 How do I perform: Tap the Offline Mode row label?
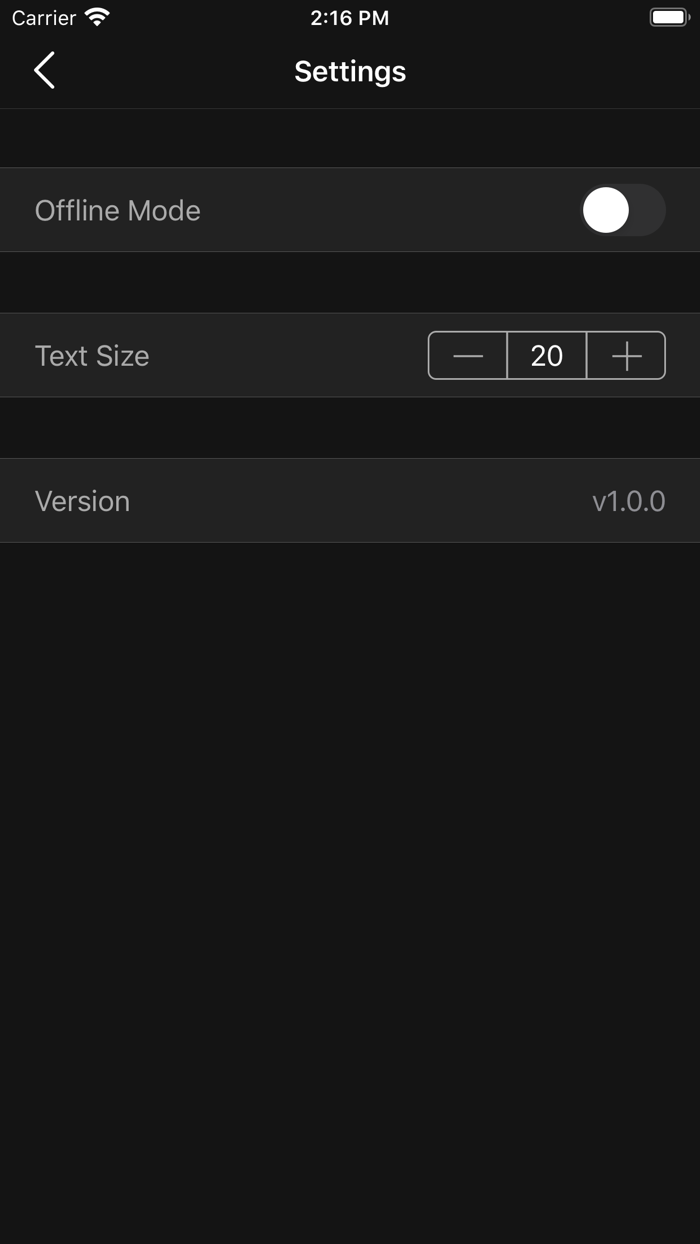coord(117,210)
